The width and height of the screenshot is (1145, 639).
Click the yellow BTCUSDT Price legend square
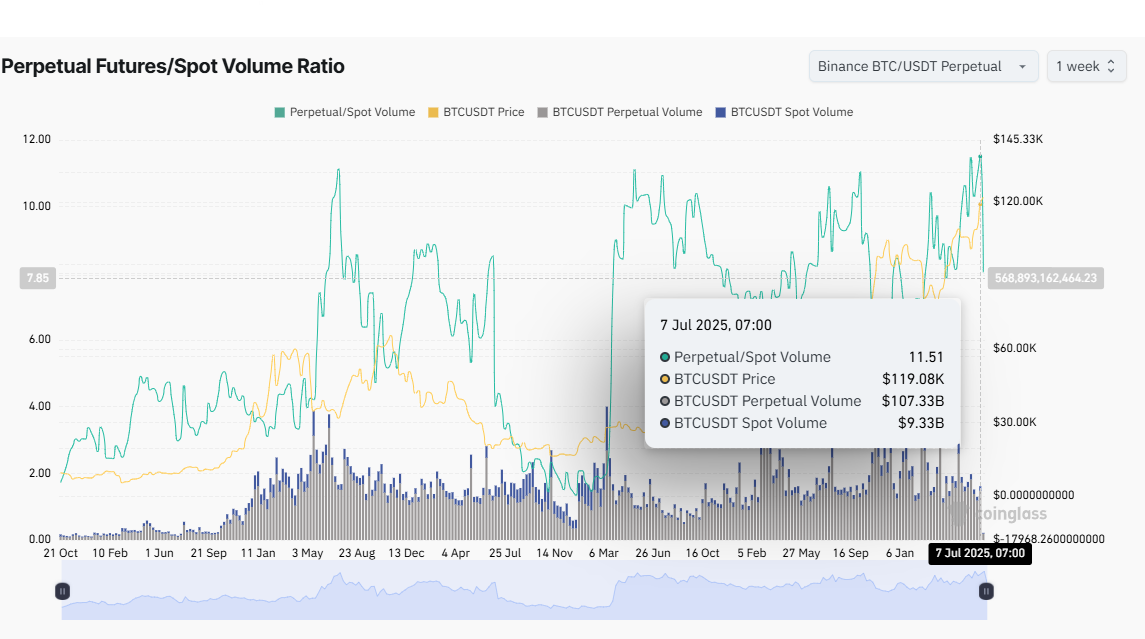[433, 112]
